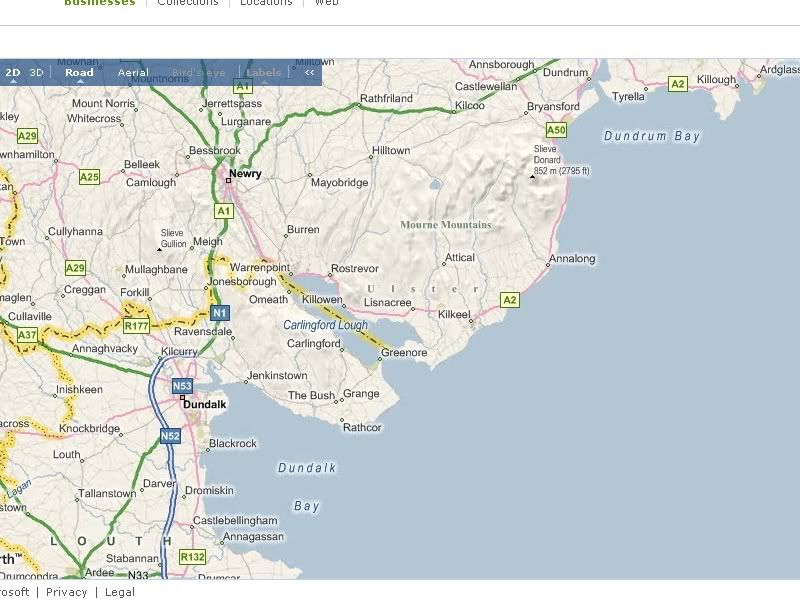The width and height of the screenshot is (800, 600).
Task: Click the A1 shield near Jerrettspass
Action: (x=243, y=86)
